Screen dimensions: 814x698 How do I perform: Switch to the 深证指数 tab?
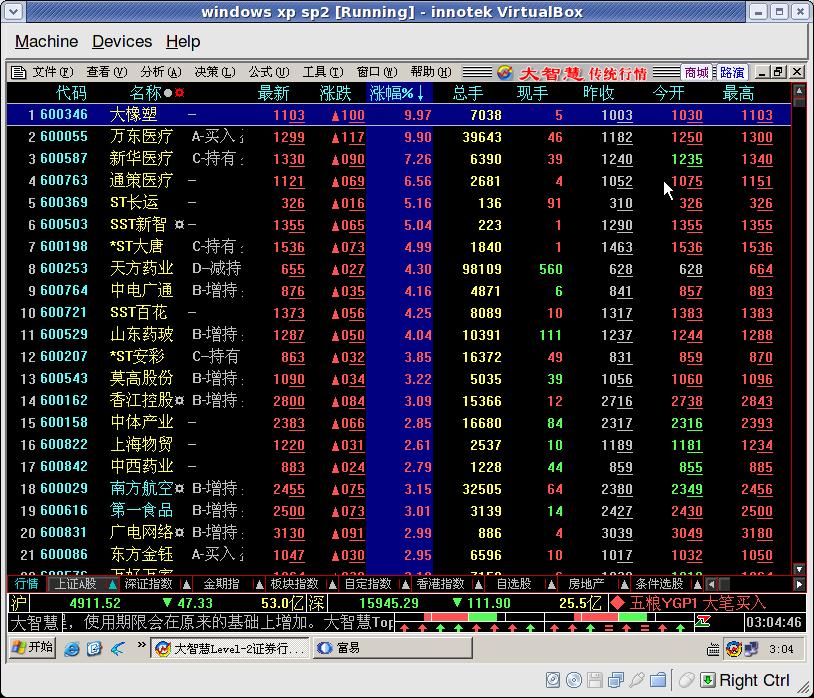pos(148,584)
